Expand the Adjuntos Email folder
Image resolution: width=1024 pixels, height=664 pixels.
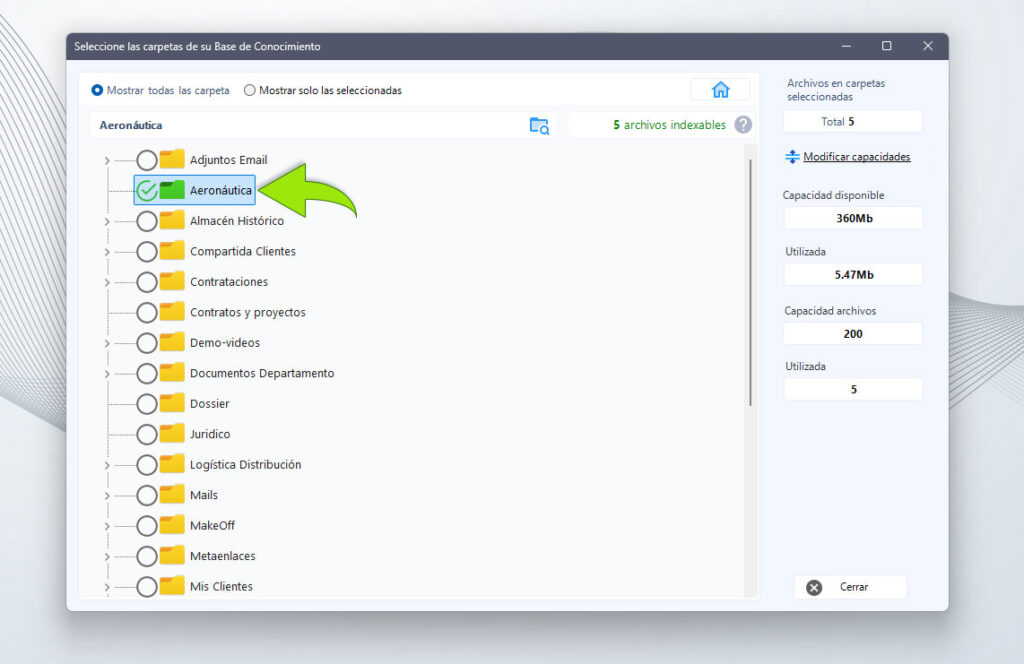[x=107, y=160]
